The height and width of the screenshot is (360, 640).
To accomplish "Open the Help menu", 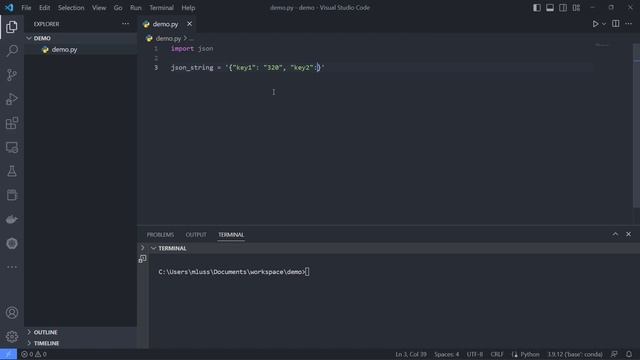I will pos(188,8).
